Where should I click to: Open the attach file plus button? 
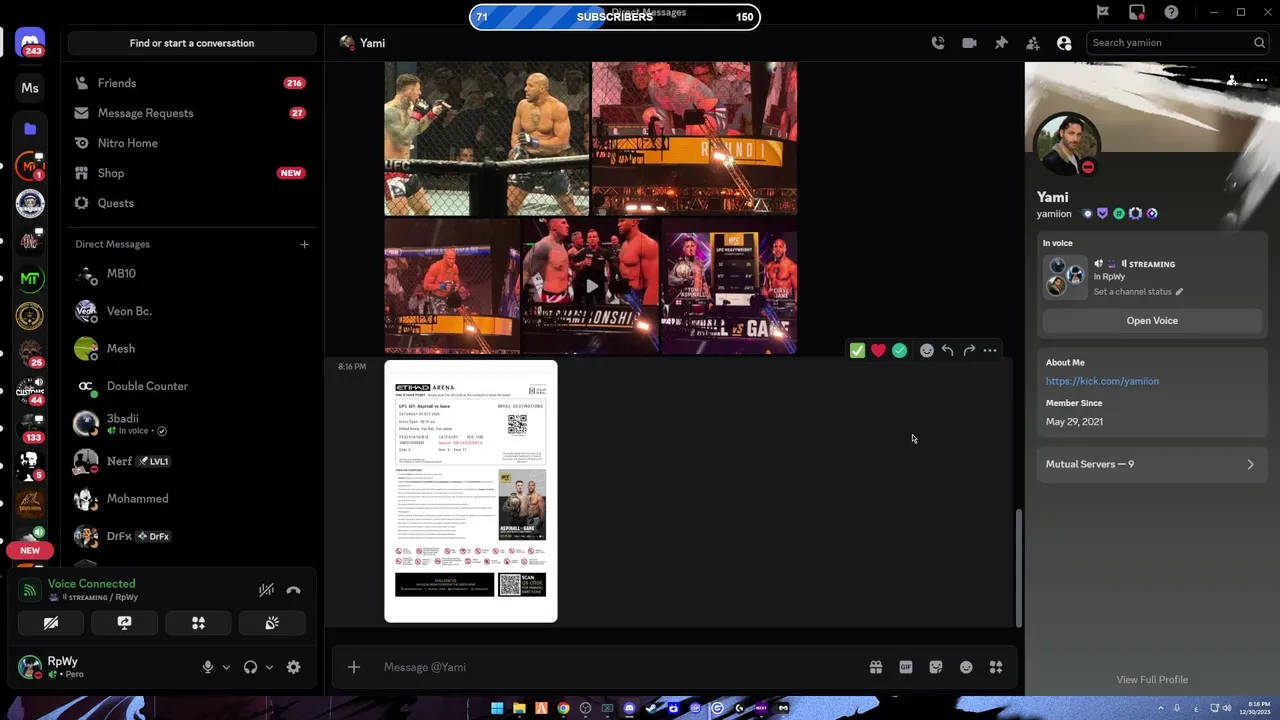click(x=354, y=667)
